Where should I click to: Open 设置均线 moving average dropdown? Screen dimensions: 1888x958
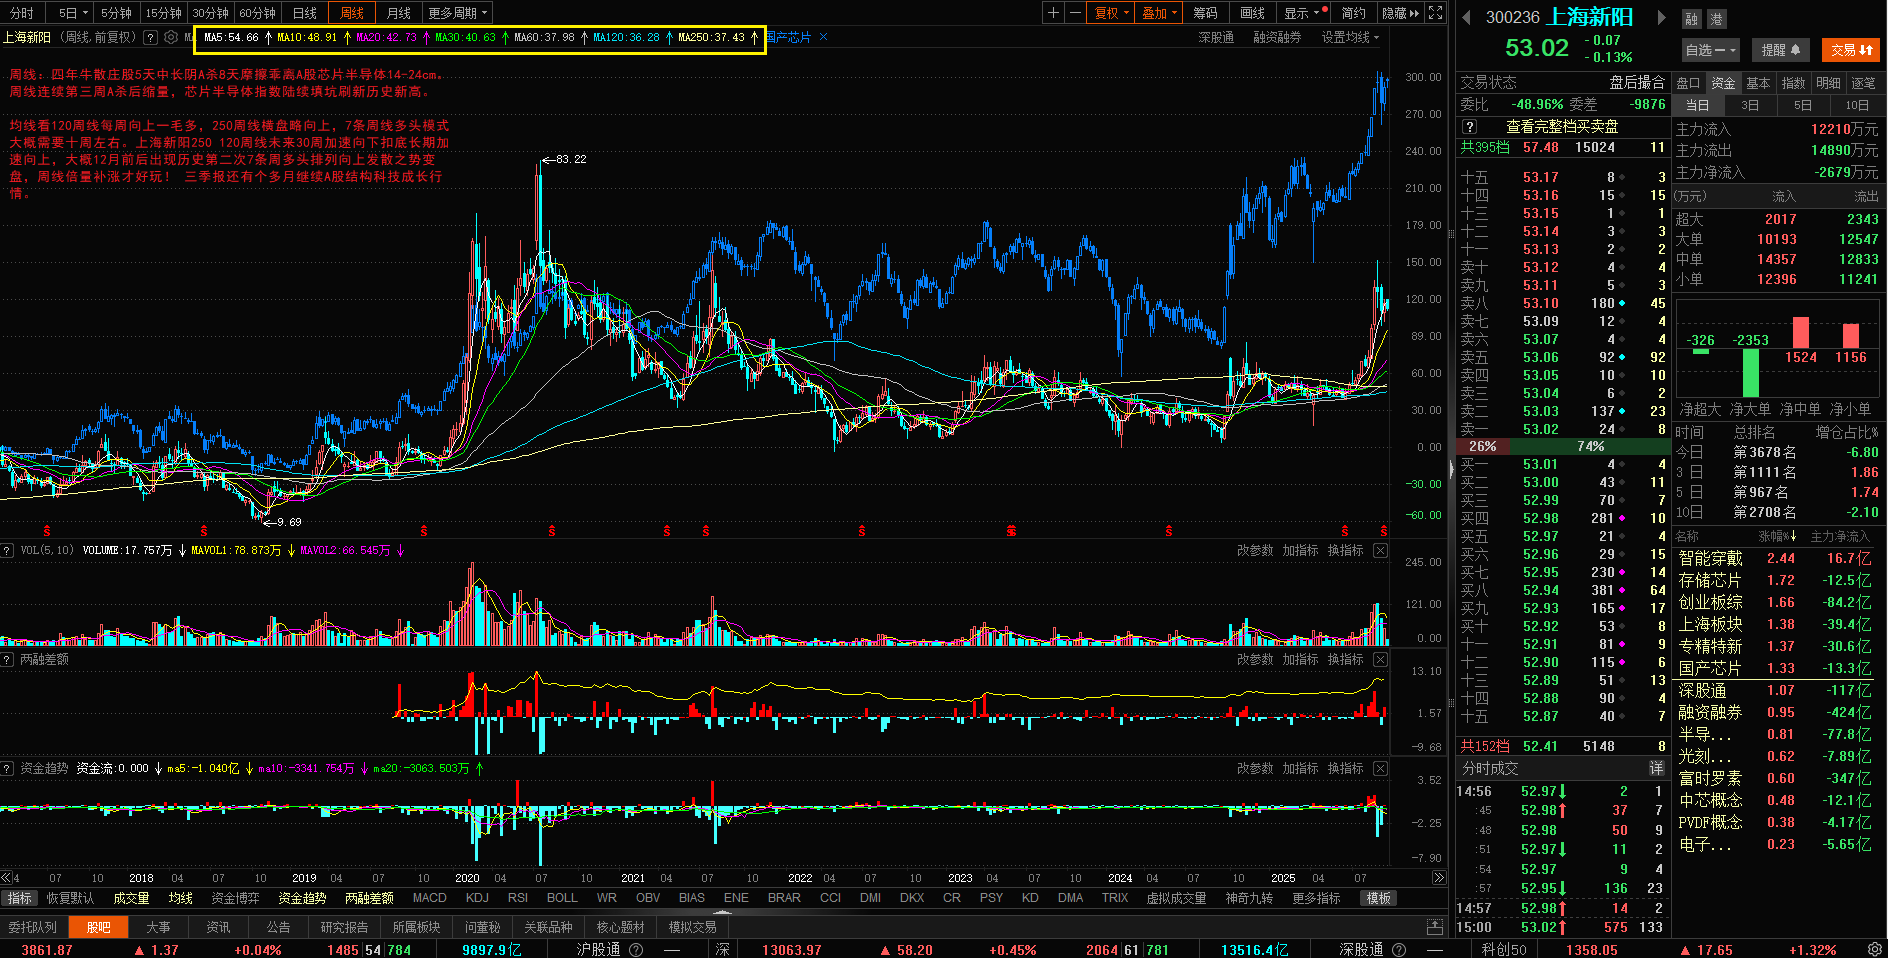pos(1350,37)
